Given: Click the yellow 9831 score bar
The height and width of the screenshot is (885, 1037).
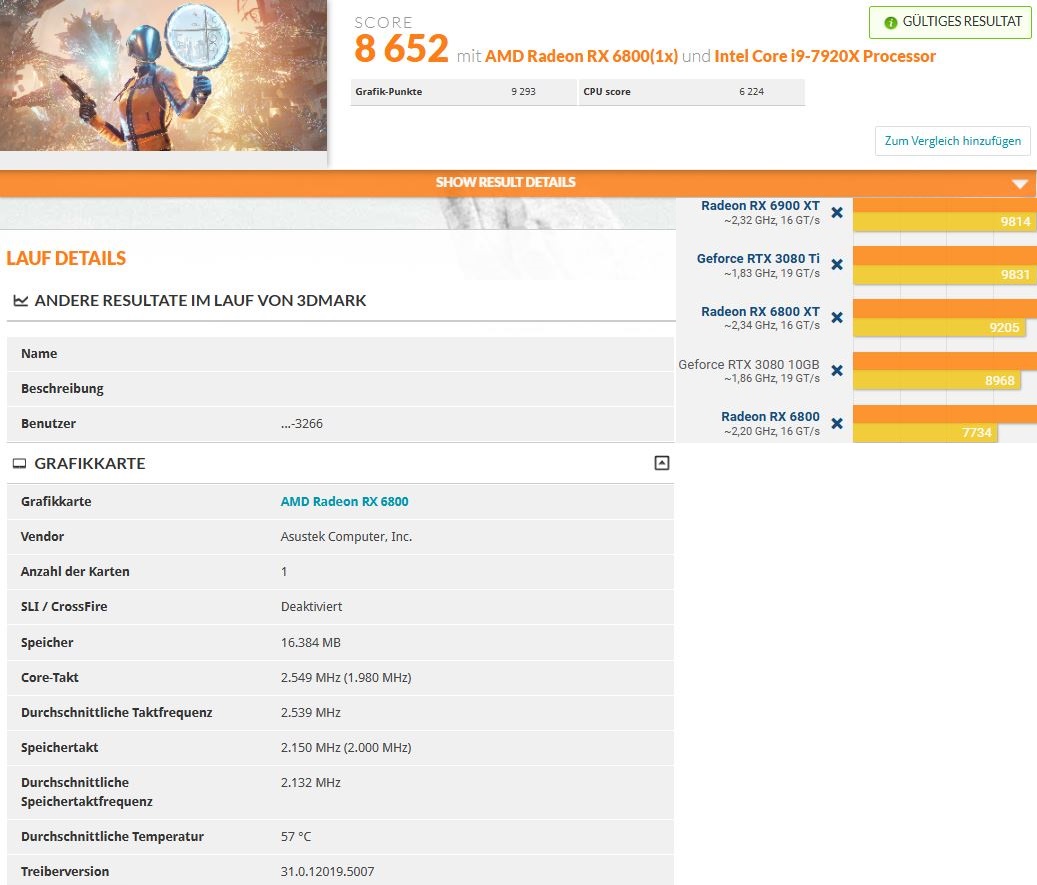Looking at the screenshot, I should [x=945, y=274].
